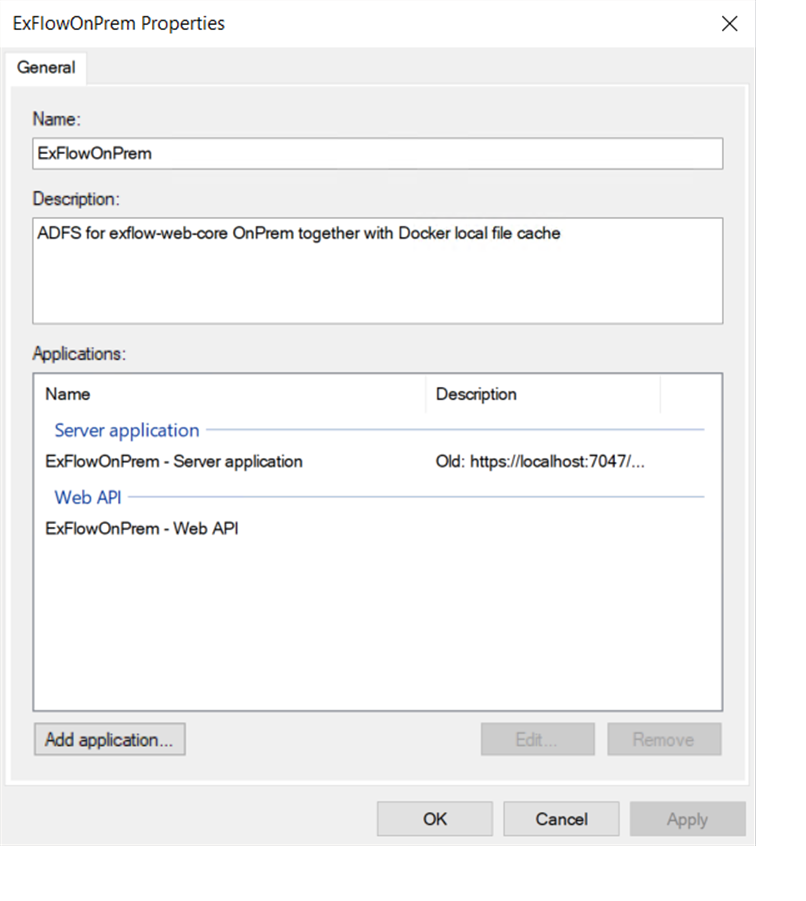
Task: Click the Remove button
Action: (x=664, y=740)
